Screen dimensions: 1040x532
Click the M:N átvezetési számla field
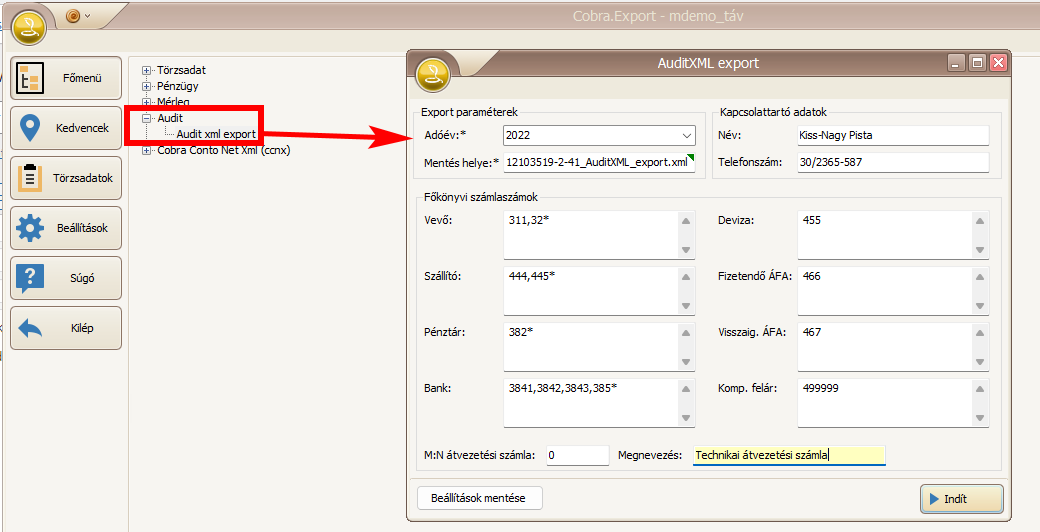(578, 455)
